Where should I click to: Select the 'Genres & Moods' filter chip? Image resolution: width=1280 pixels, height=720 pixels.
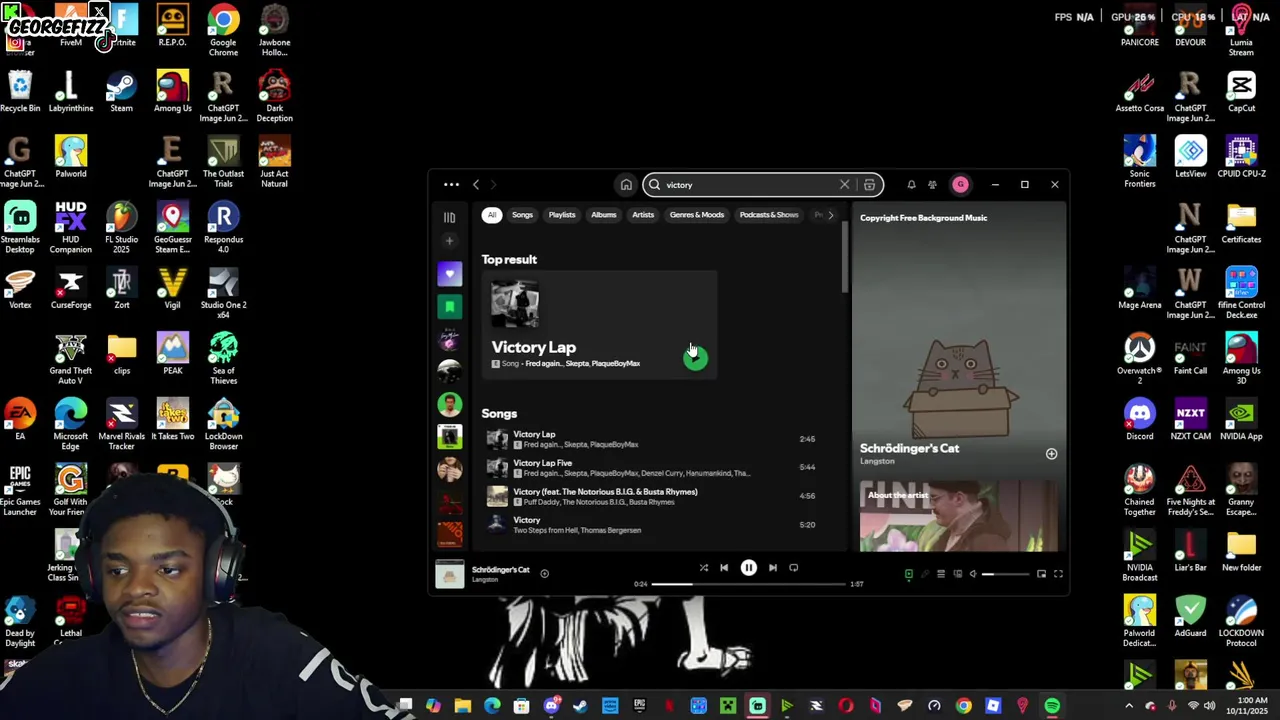click(697, 215)
